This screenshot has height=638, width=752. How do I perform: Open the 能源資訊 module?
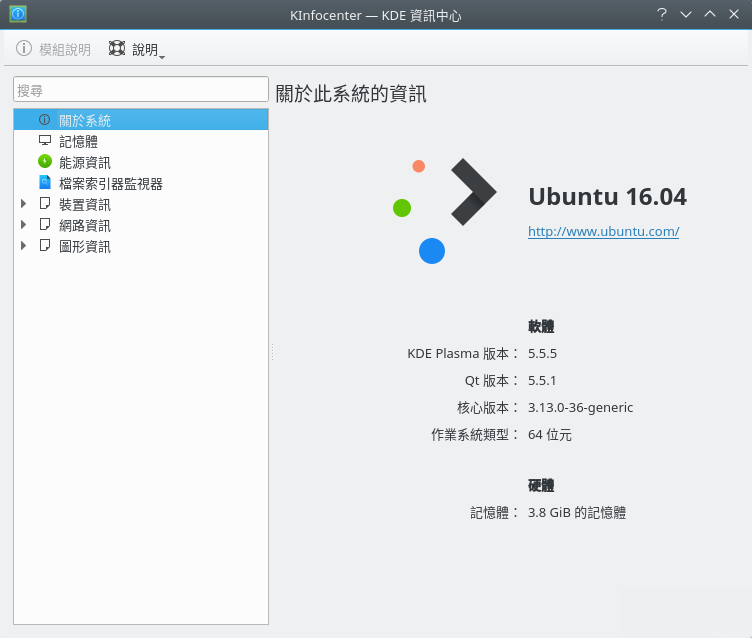click(x=141, y=162)
